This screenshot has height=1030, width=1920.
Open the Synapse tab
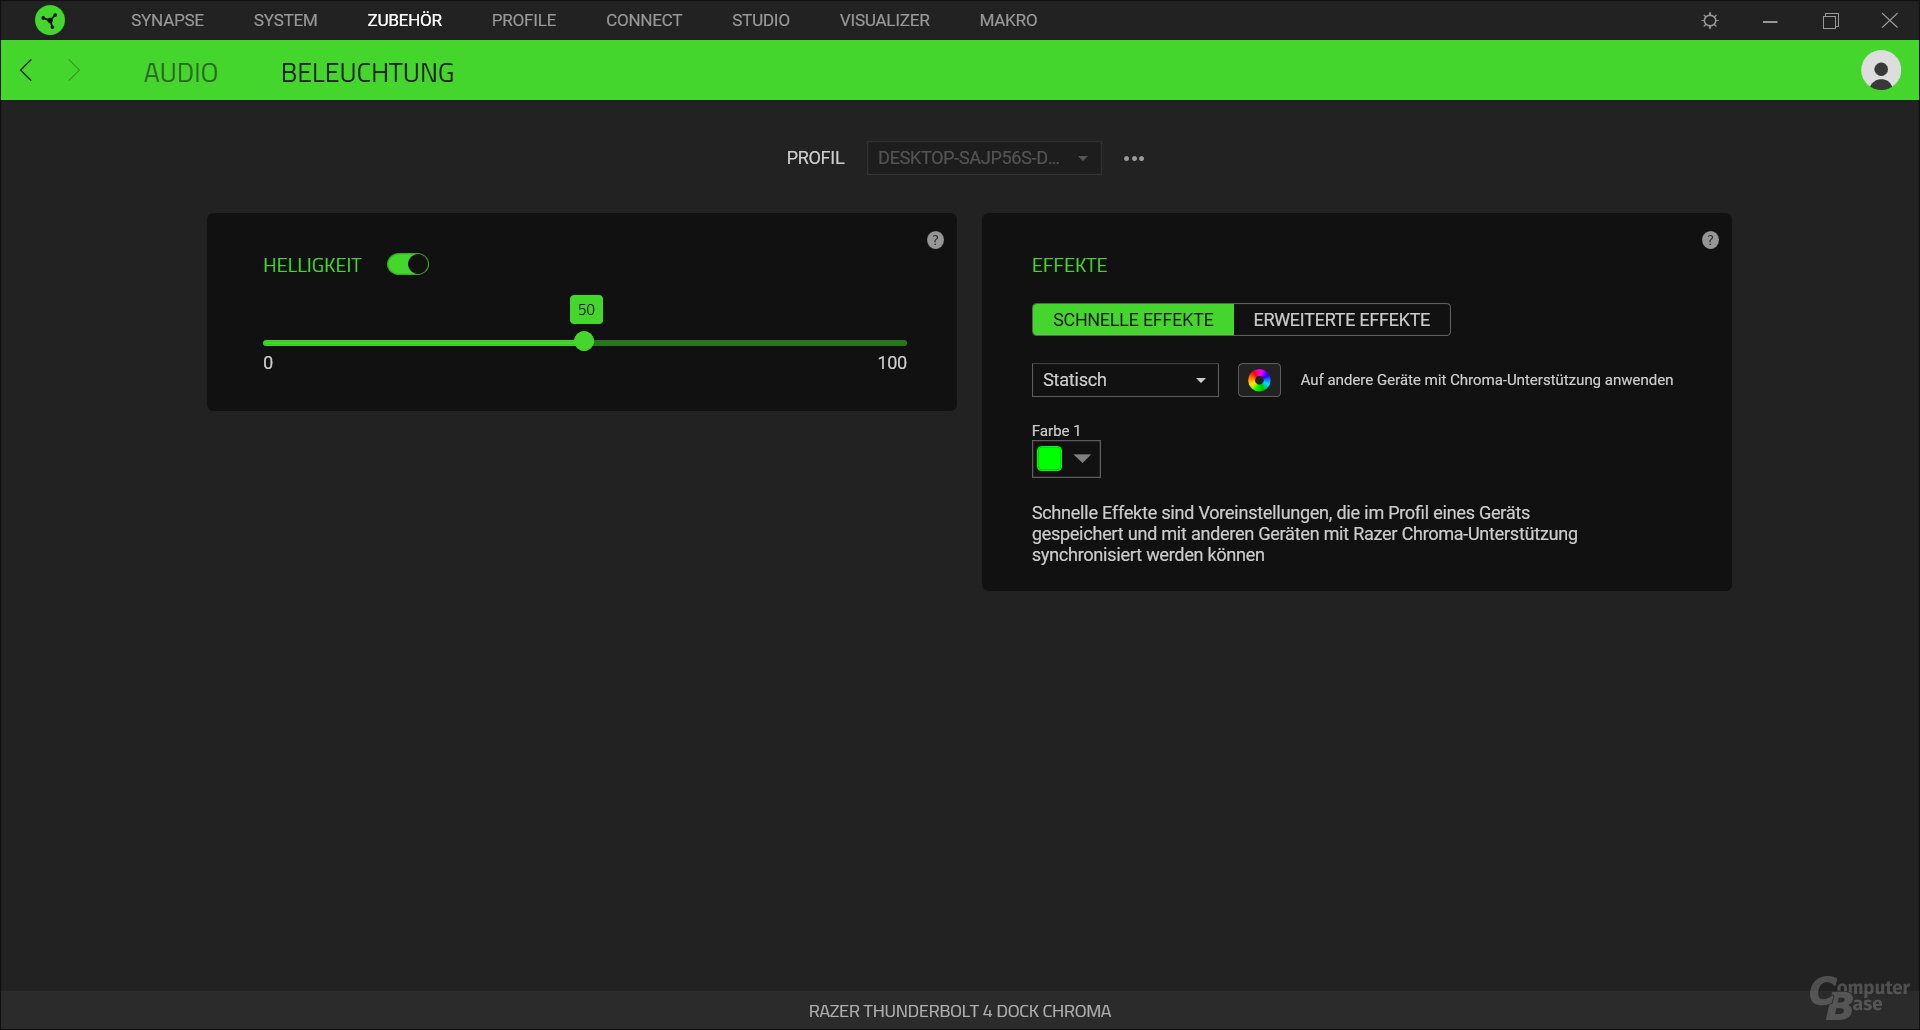tap(167, 20)
